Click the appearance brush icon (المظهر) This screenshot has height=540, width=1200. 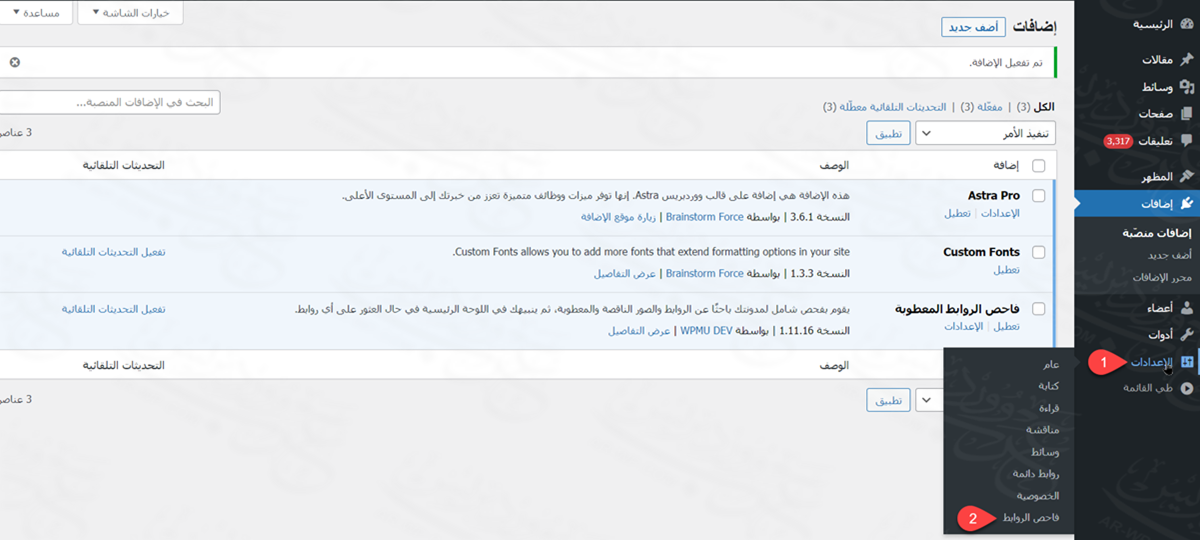[1187, 176]
